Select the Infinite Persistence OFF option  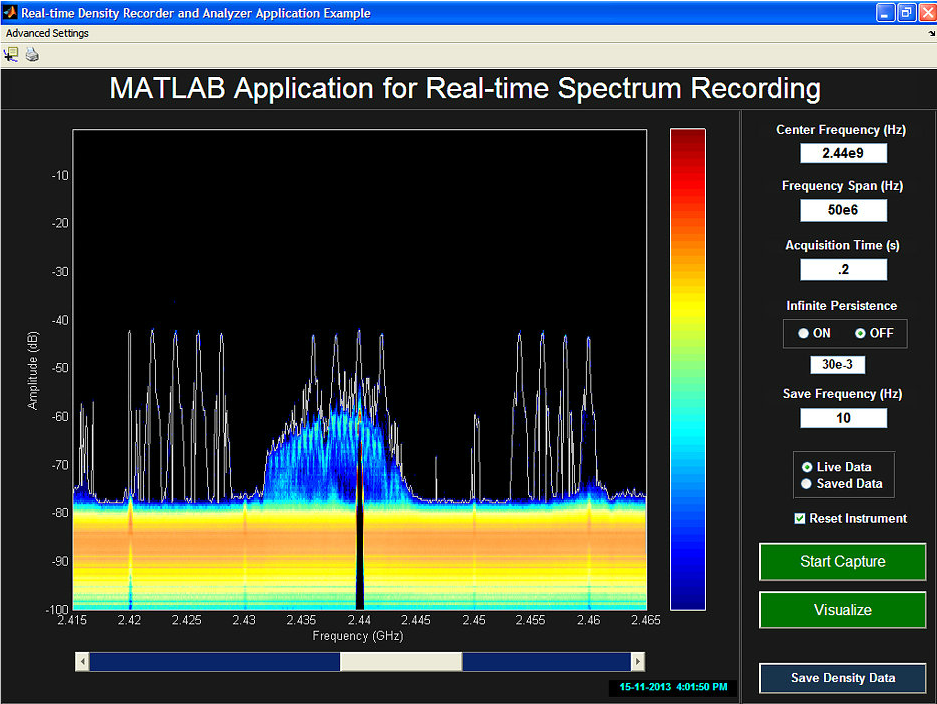click(861, 333)
